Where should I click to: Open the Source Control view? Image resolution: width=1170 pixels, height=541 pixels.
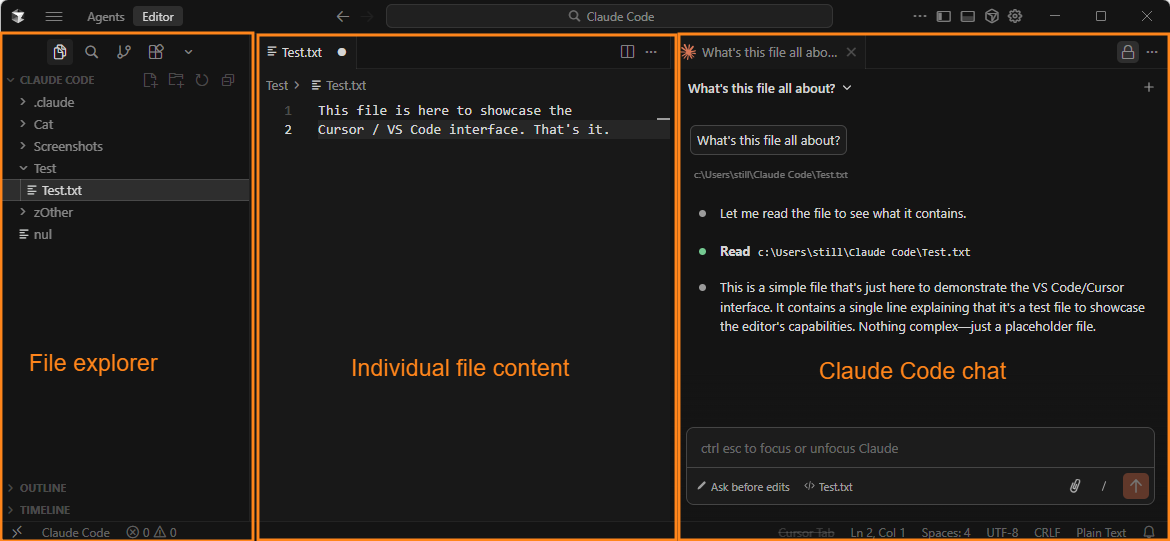[x=124, y=52]
